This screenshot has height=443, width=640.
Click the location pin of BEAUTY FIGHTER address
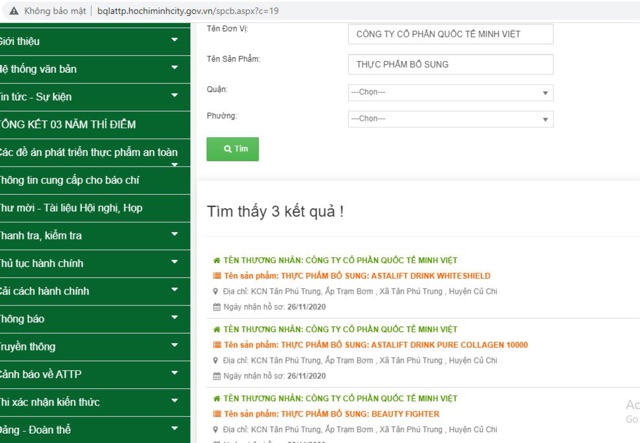(216, 430)
